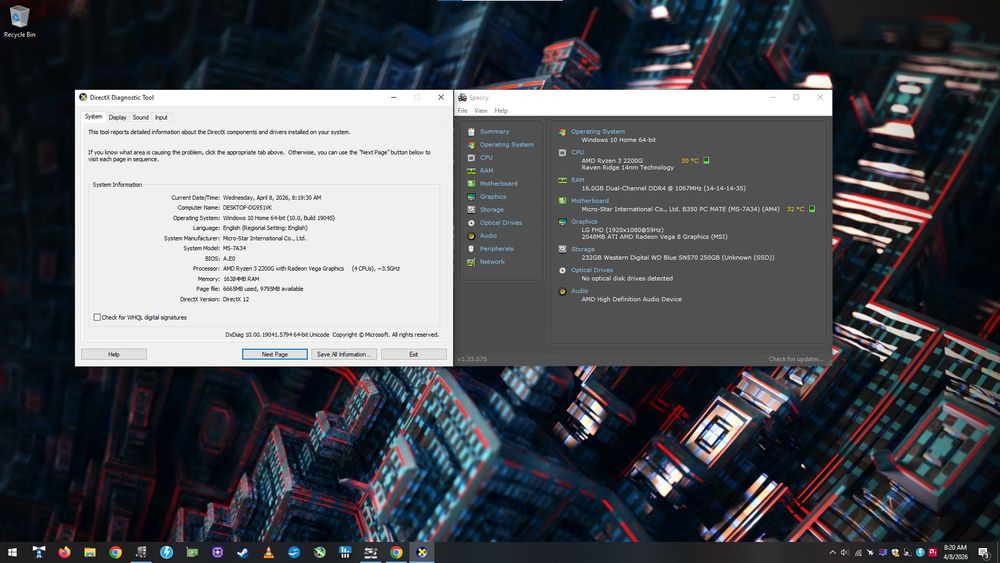The image size is (1000, 563).
Task: Open the Windows notification center
Action: click(984, 552)
